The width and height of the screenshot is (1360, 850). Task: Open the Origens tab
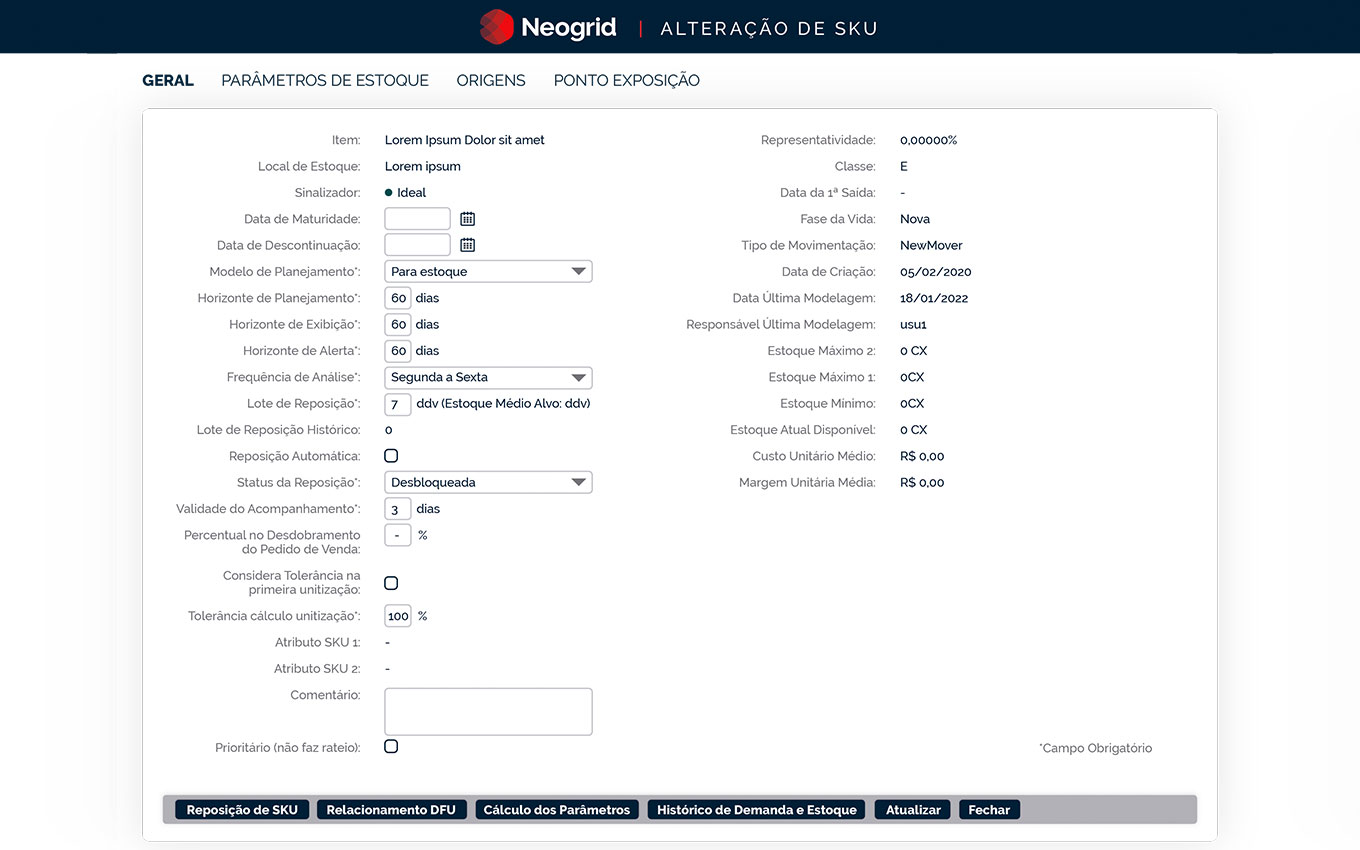[x=491, y=81]
